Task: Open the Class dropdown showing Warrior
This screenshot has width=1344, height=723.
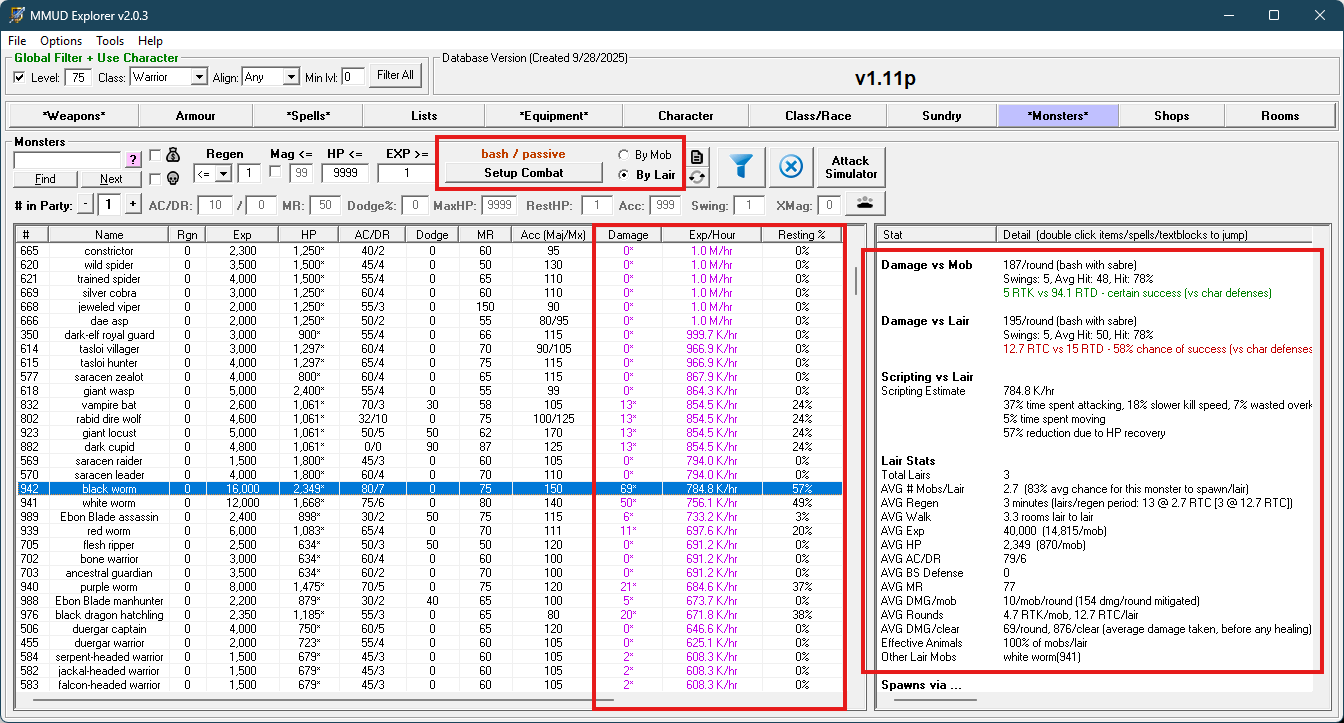Action: tap(198, 77)
